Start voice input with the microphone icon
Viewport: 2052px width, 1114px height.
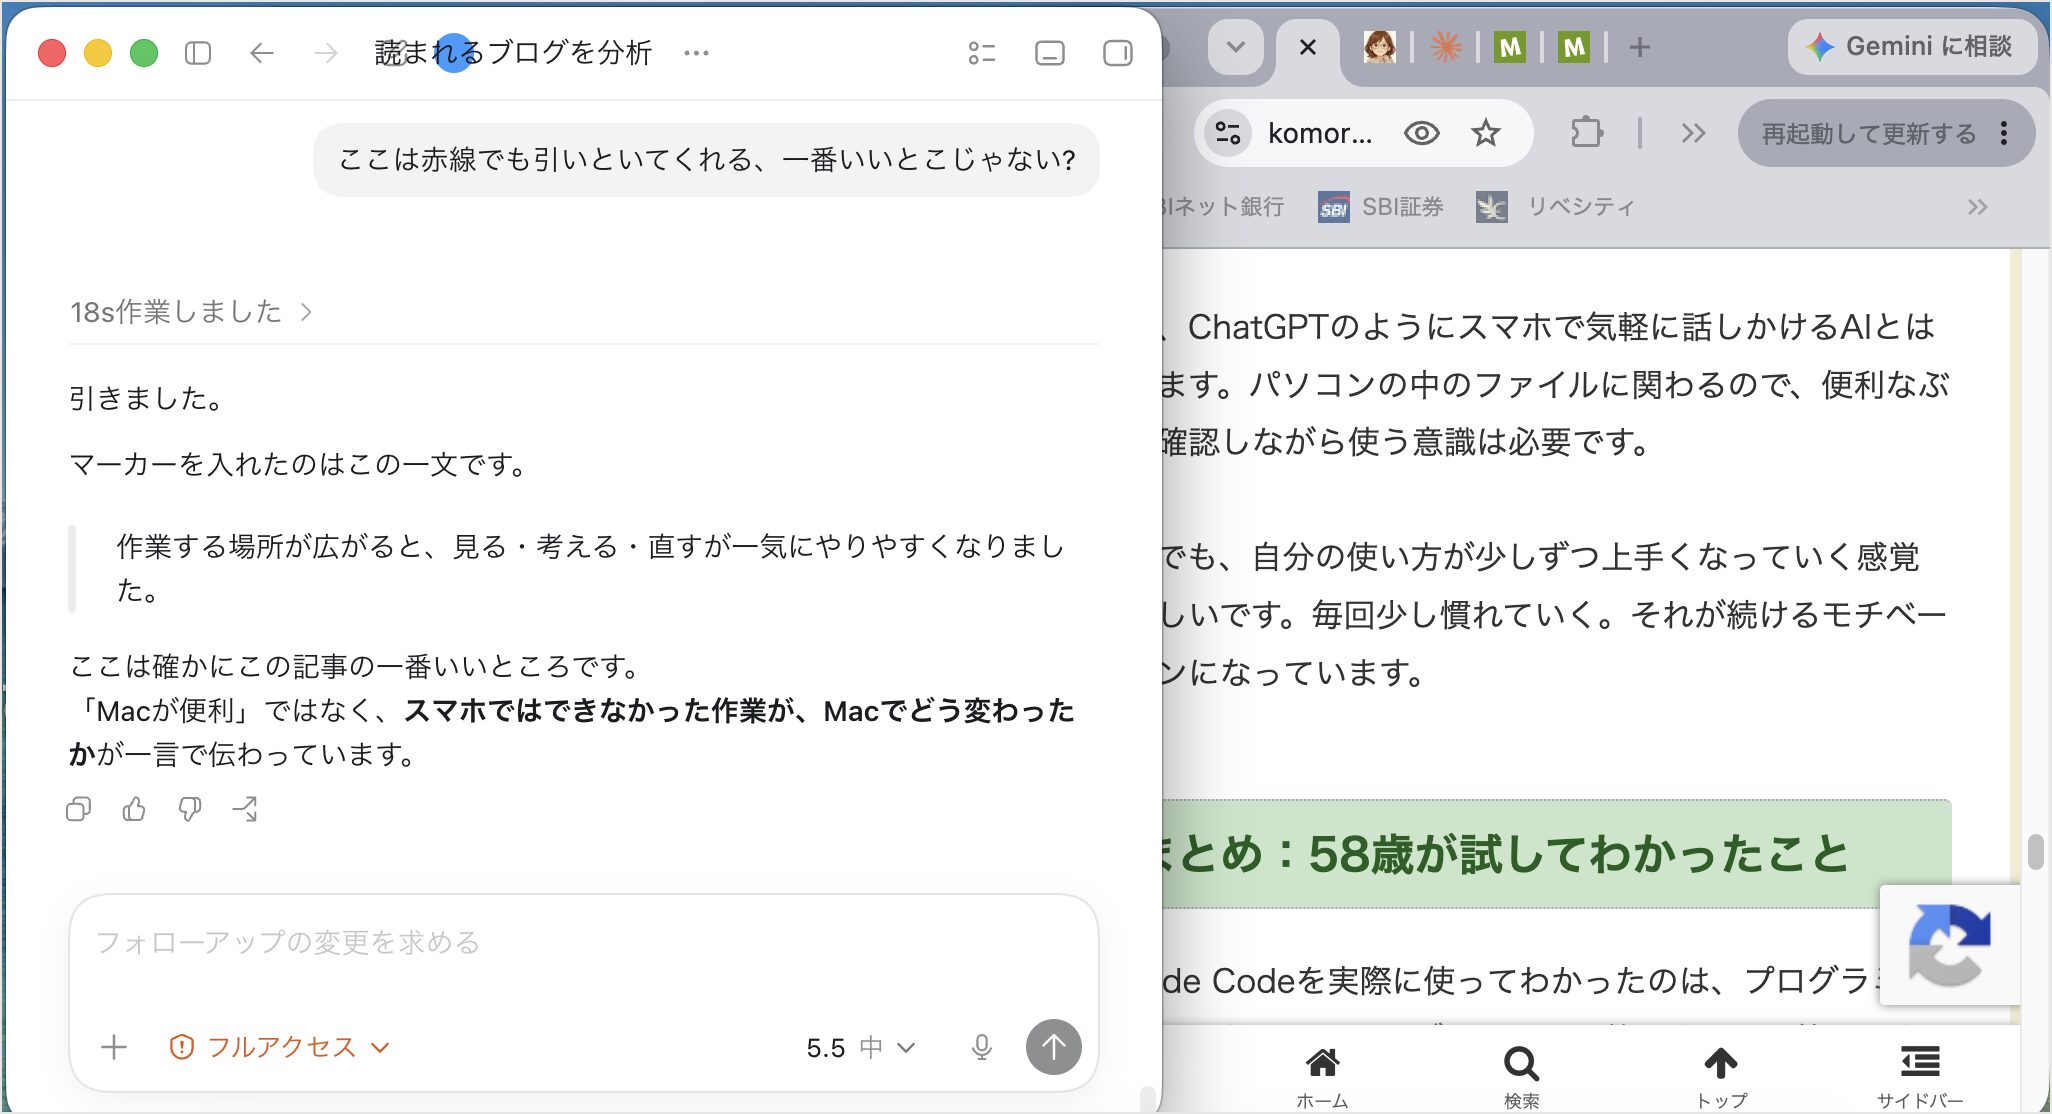coord(982,1047)
